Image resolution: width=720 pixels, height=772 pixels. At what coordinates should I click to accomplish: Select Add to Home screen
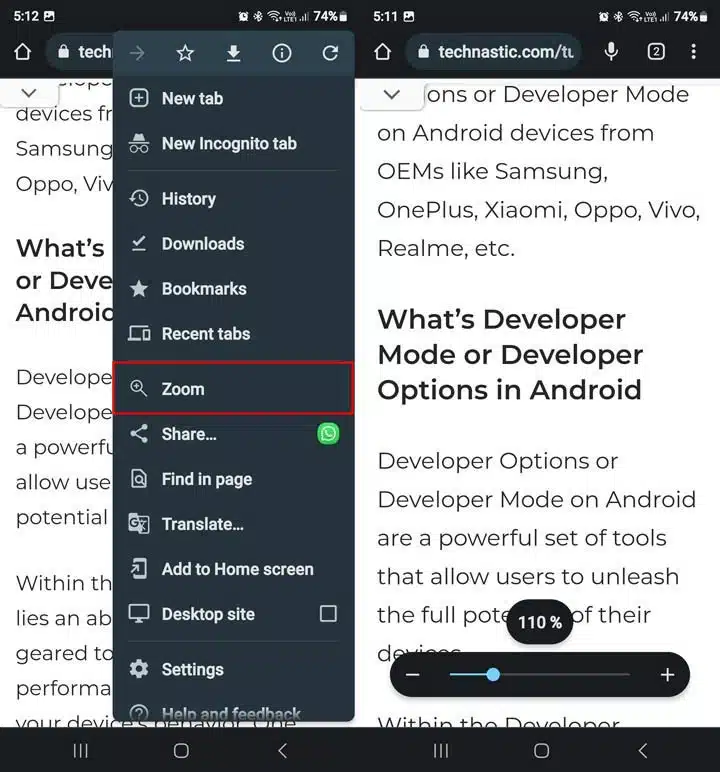click(x=233, y=569)
